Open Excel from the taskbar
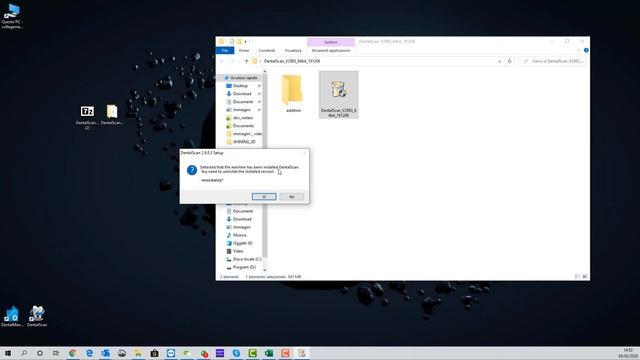640x360 pixels. pos(269,353)
